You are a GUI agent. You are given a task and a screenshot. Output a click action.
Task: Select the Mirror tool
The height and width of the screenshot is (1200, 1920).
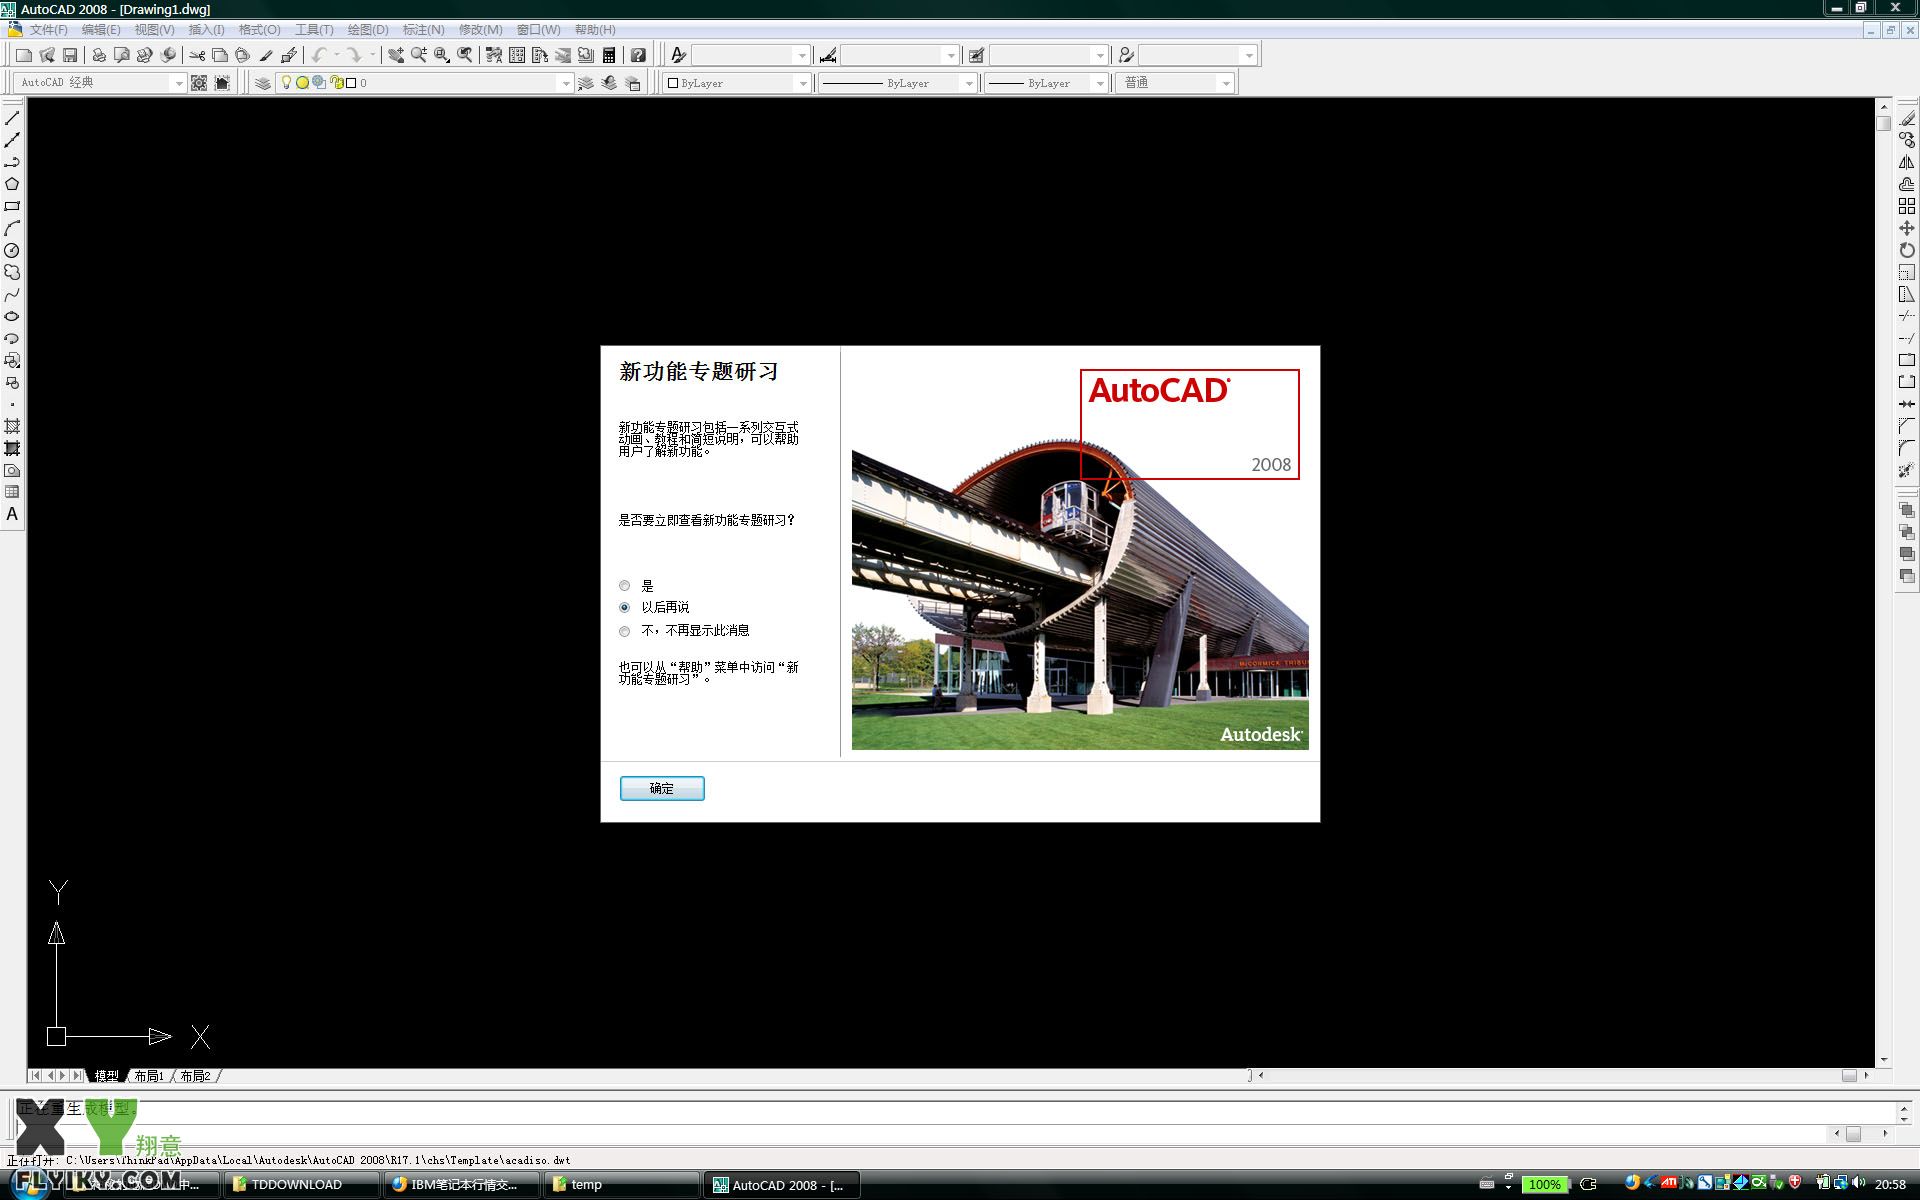[x=1907, y=162]
